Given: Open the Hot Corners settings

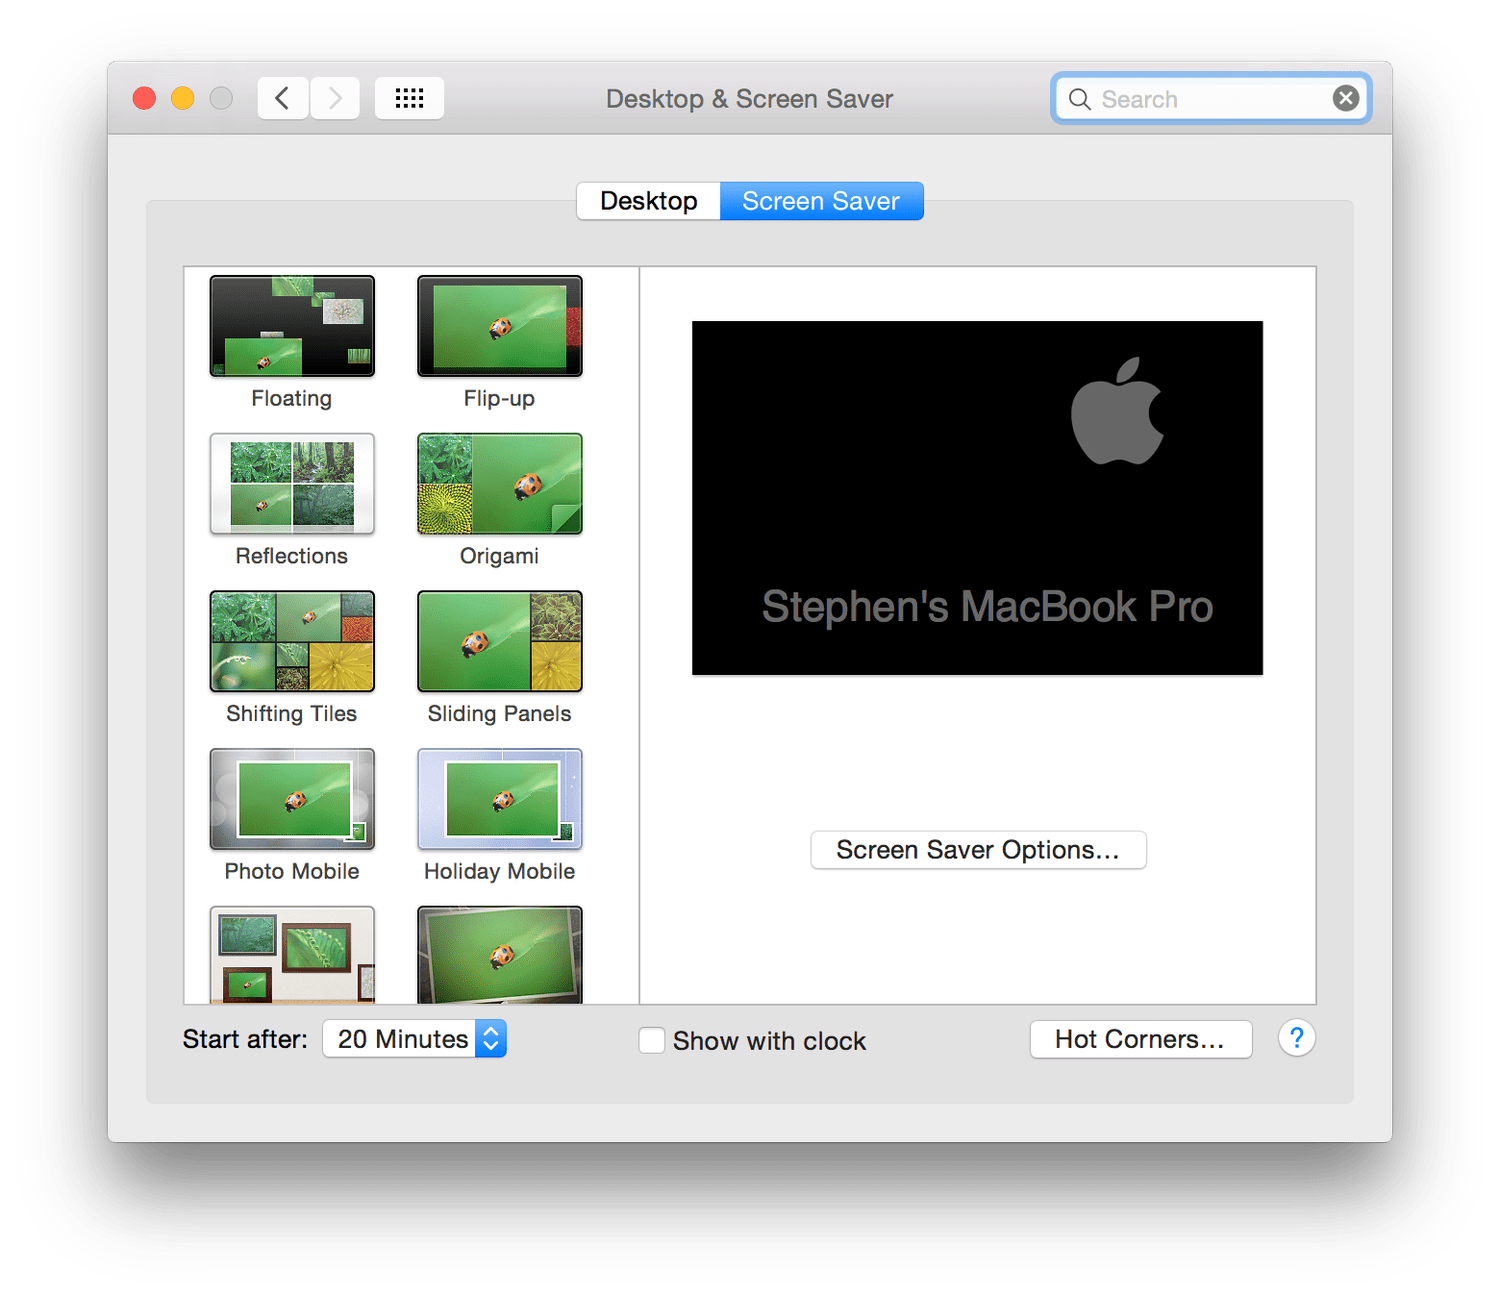Looking at the screenshot, I should coord(1141,1039).
